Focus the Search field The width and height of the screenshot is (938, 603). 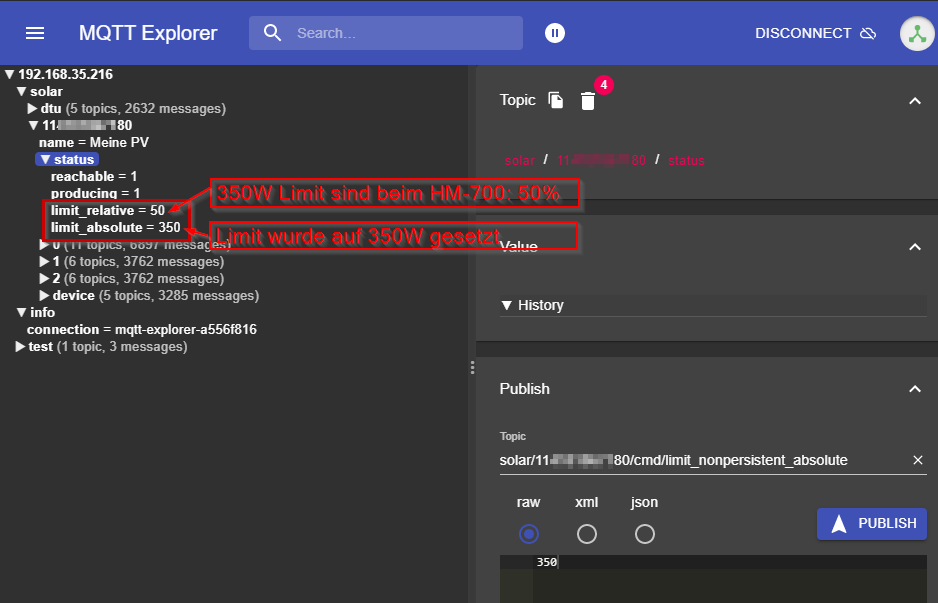point(386,33)
